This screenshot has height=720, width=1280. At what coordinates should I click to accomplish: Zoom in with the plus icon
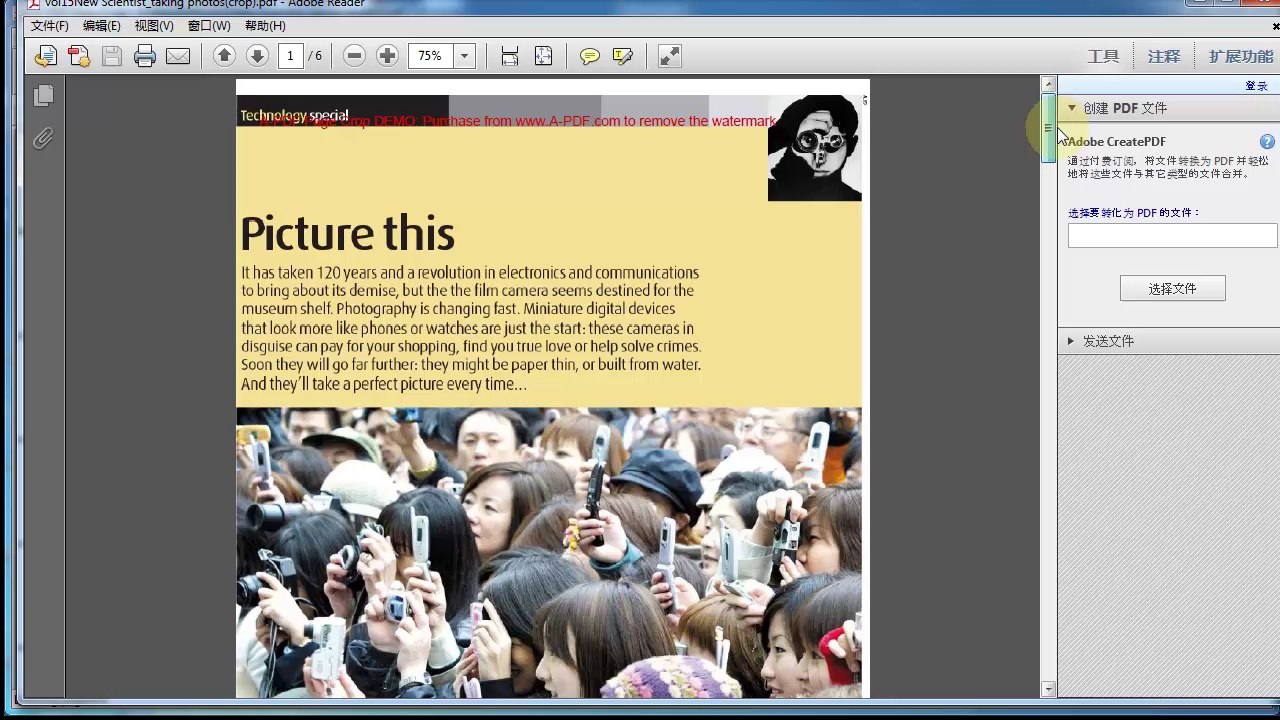[387, 56]
